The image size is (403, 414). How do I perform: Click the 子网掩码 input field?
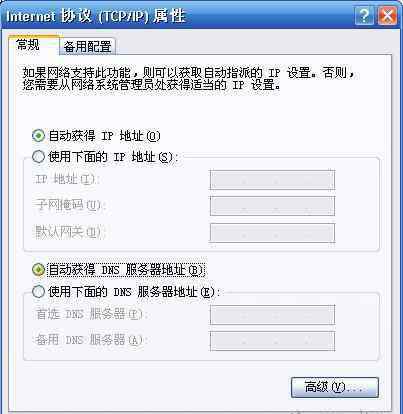pyautogui.click(x=272, y=206)
